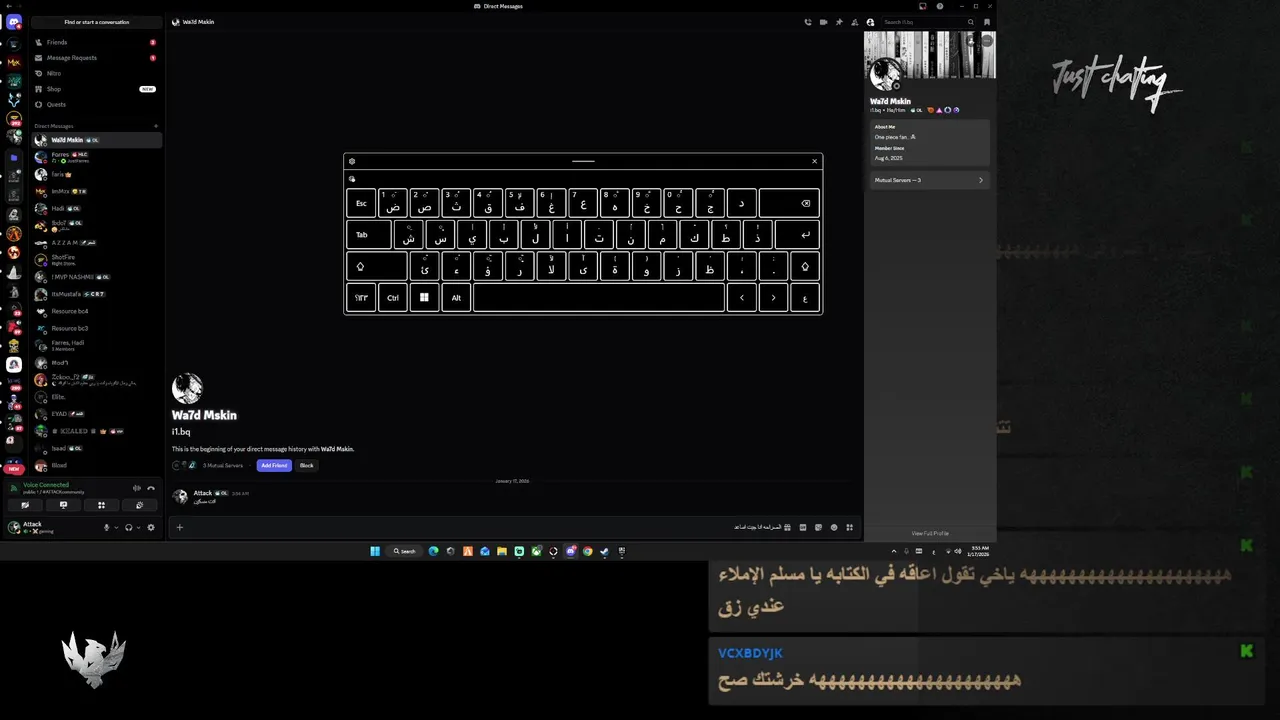Viewport: 1280px width, 720px height.
Task: Start a voice call with Wa7d Mskin
Action: click(808, 22)
